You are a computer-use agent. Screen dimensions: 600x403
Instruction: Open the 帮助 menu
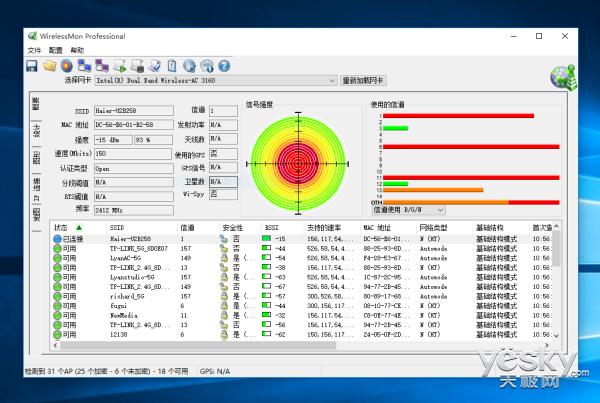pyautogui.click(x=77, y=50)
